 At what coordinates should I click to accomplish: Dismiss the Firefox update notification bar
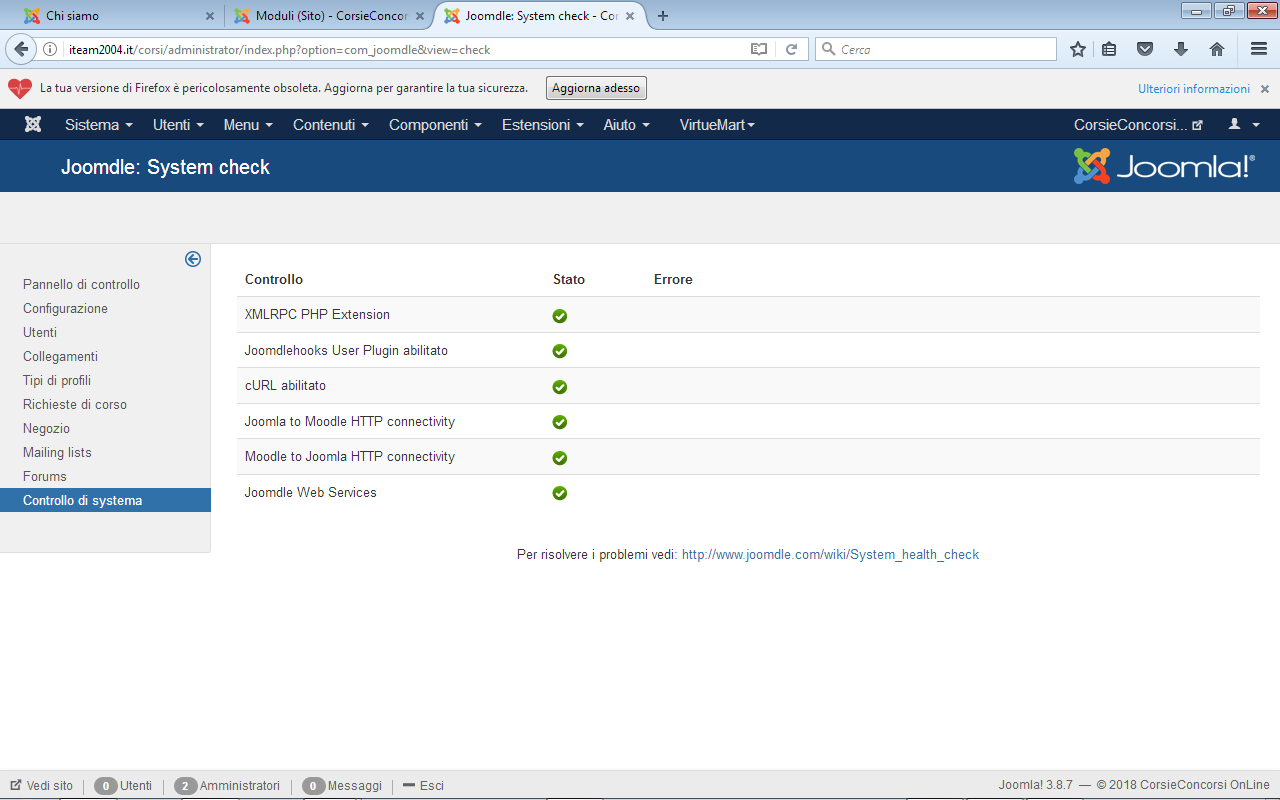pyautogui.click(x=1265, y=89)
